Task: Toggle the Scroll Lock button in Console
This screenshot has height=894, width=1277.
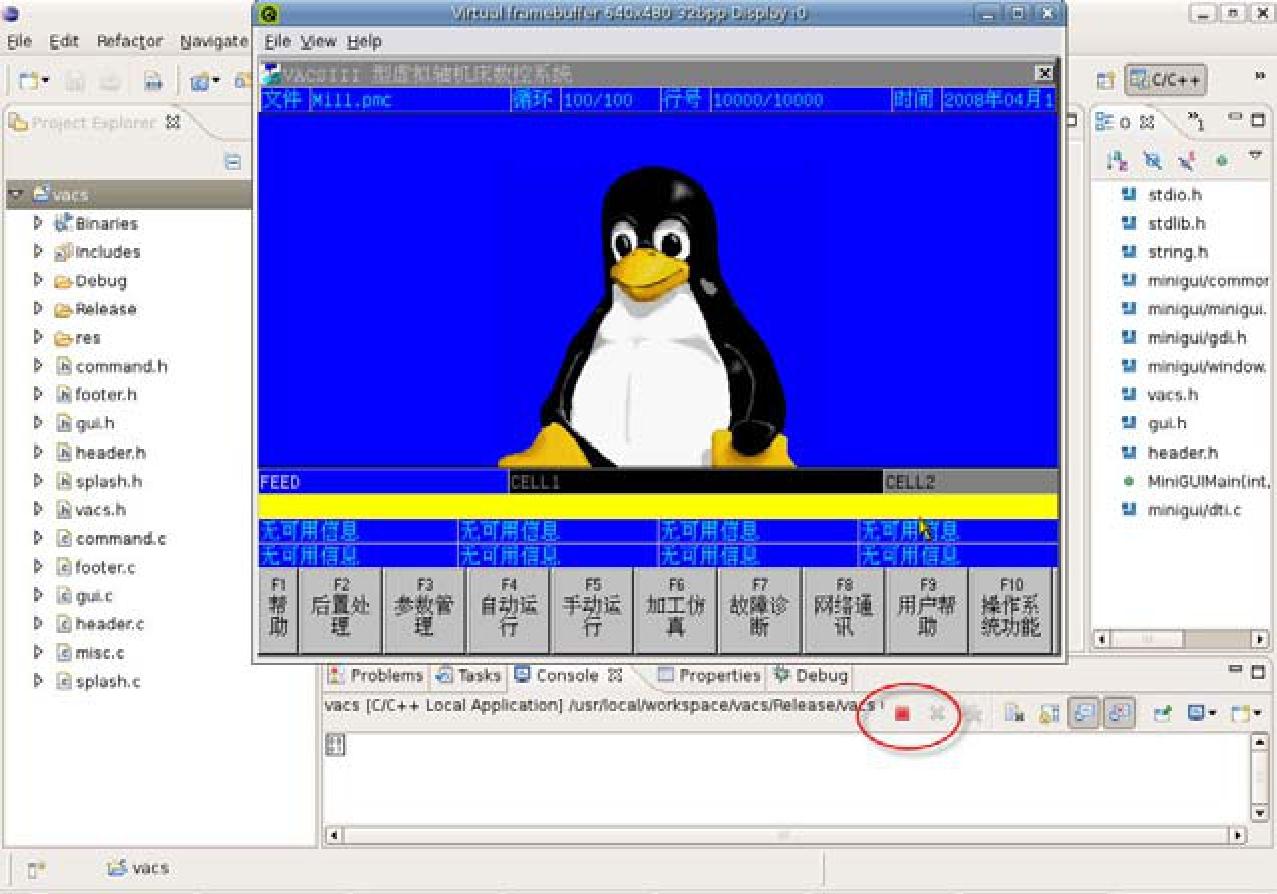Action: coord(1049,713)
